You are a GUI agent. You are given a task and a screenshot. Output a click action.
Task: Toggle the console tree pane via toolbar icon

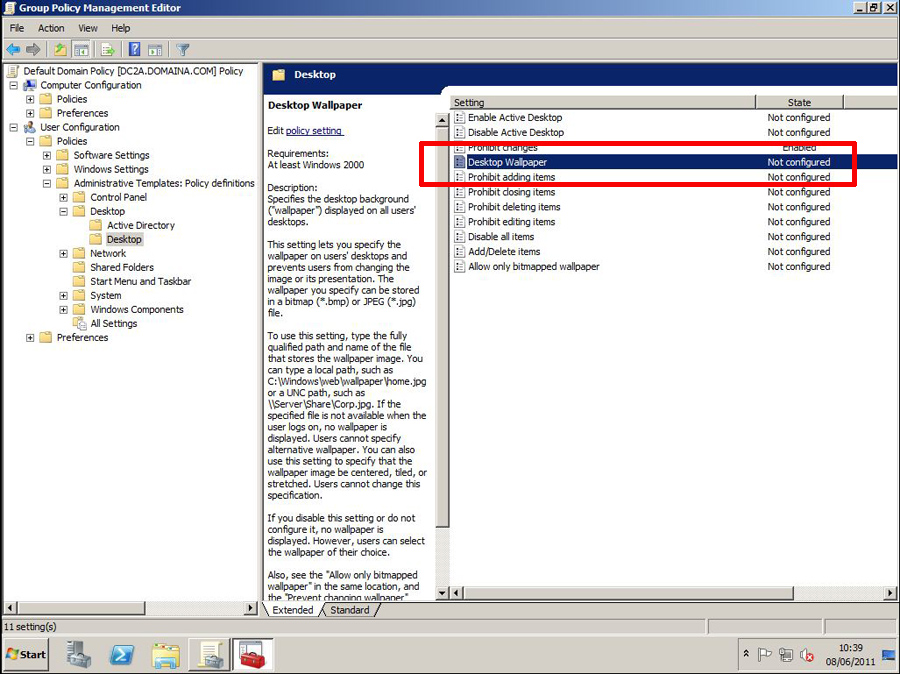(x=81, y=49)
